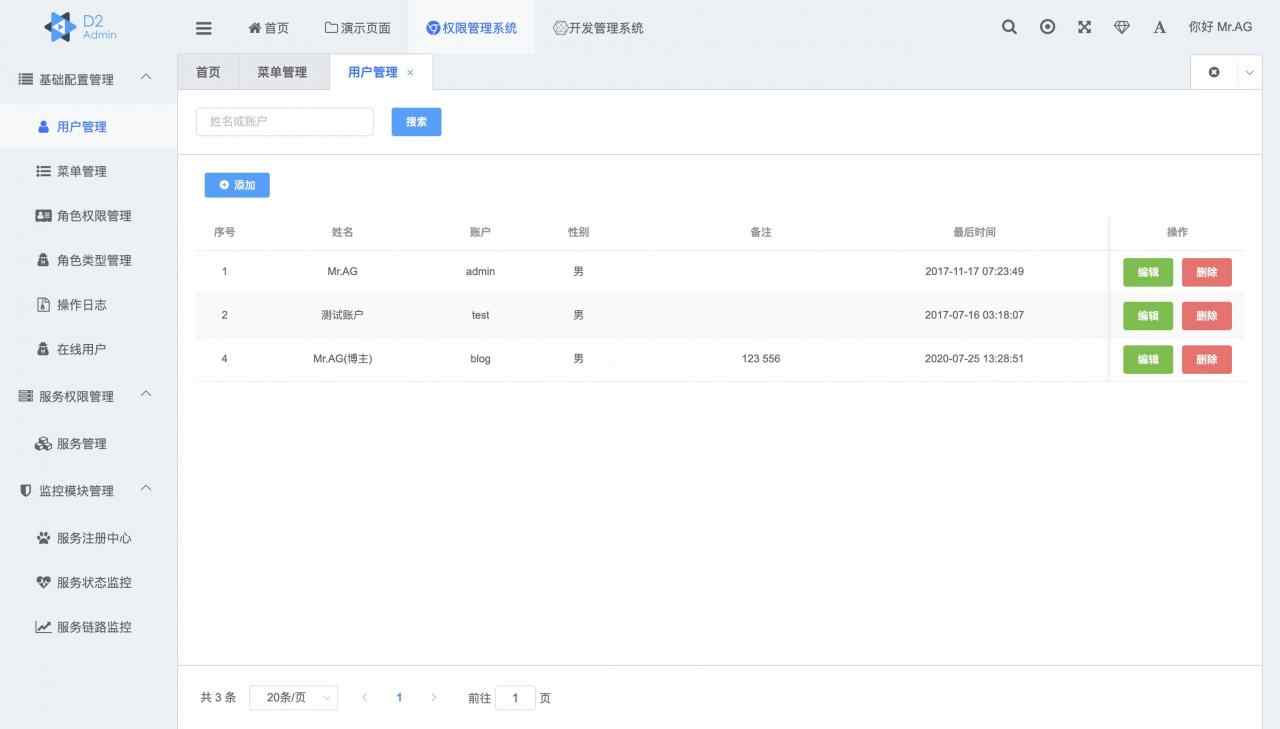Screen dimensions: 1280x729
Task: Open the tab options chevron dropdown
Action: coord(1248,72)
